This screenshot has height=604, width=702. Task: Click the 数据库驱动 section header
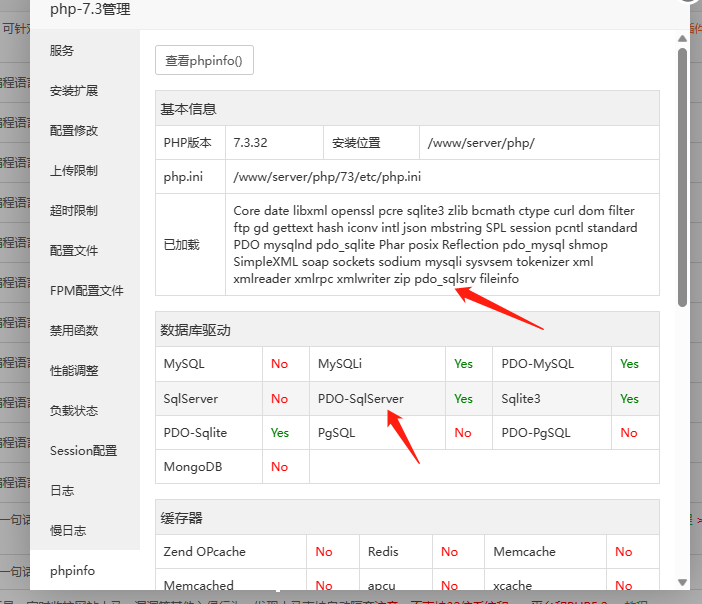pyautogui.click(x=407, y=330)
